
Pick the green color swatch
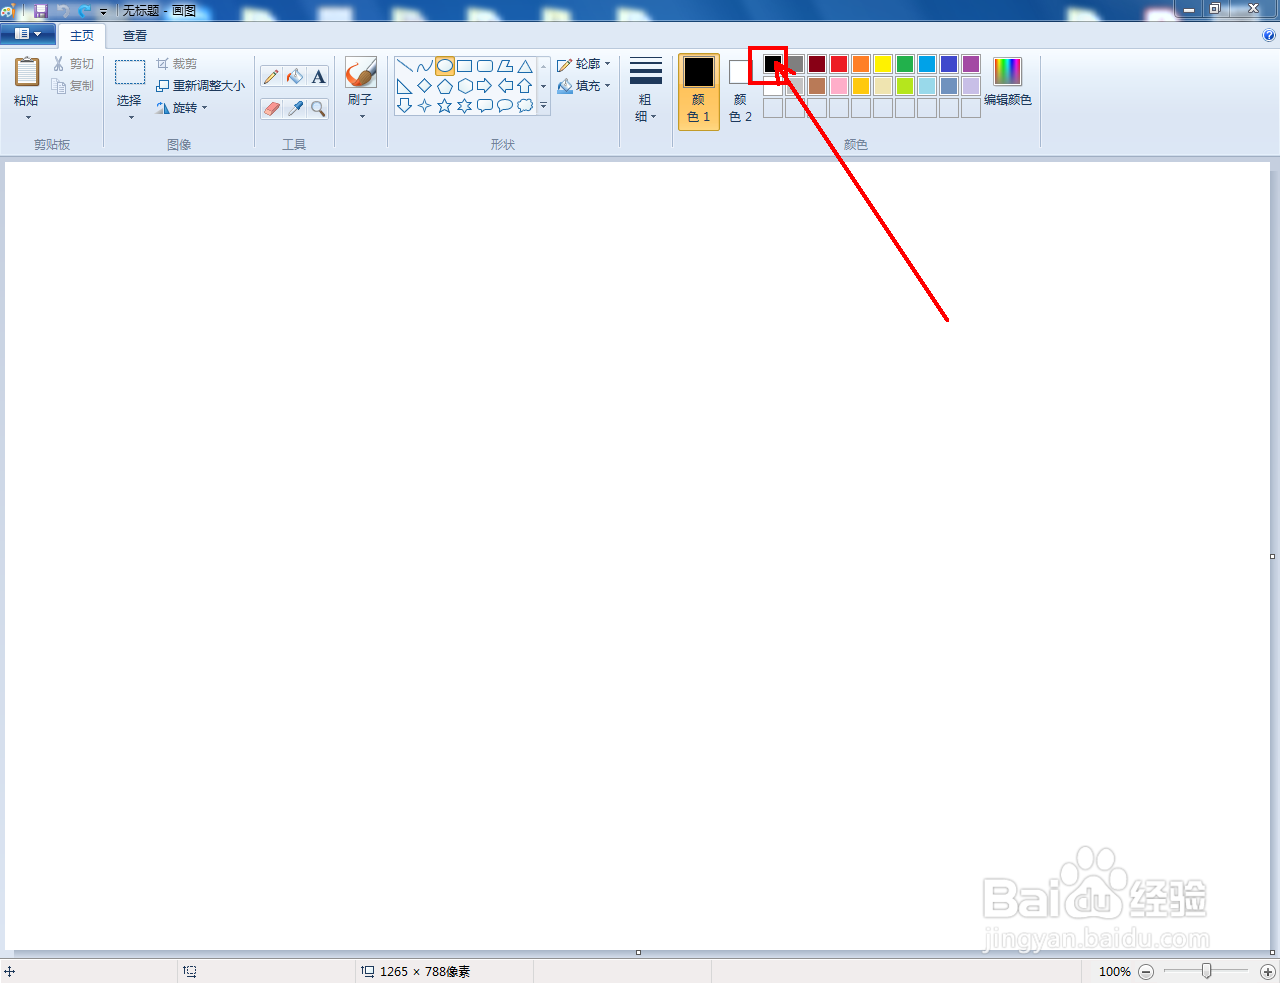905,64
